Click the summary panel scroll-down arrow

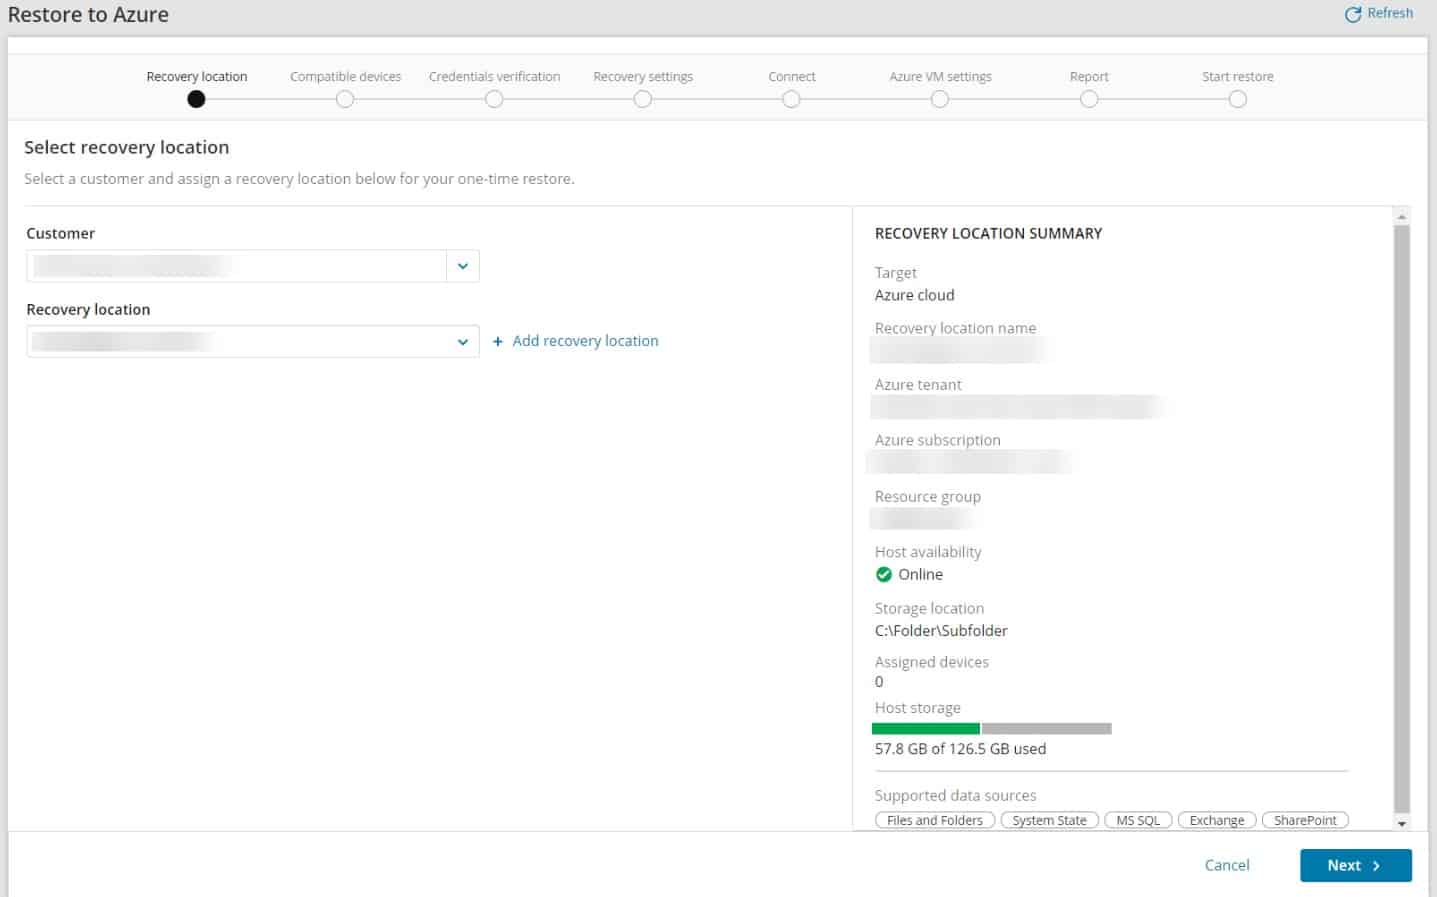[1402, 824]
